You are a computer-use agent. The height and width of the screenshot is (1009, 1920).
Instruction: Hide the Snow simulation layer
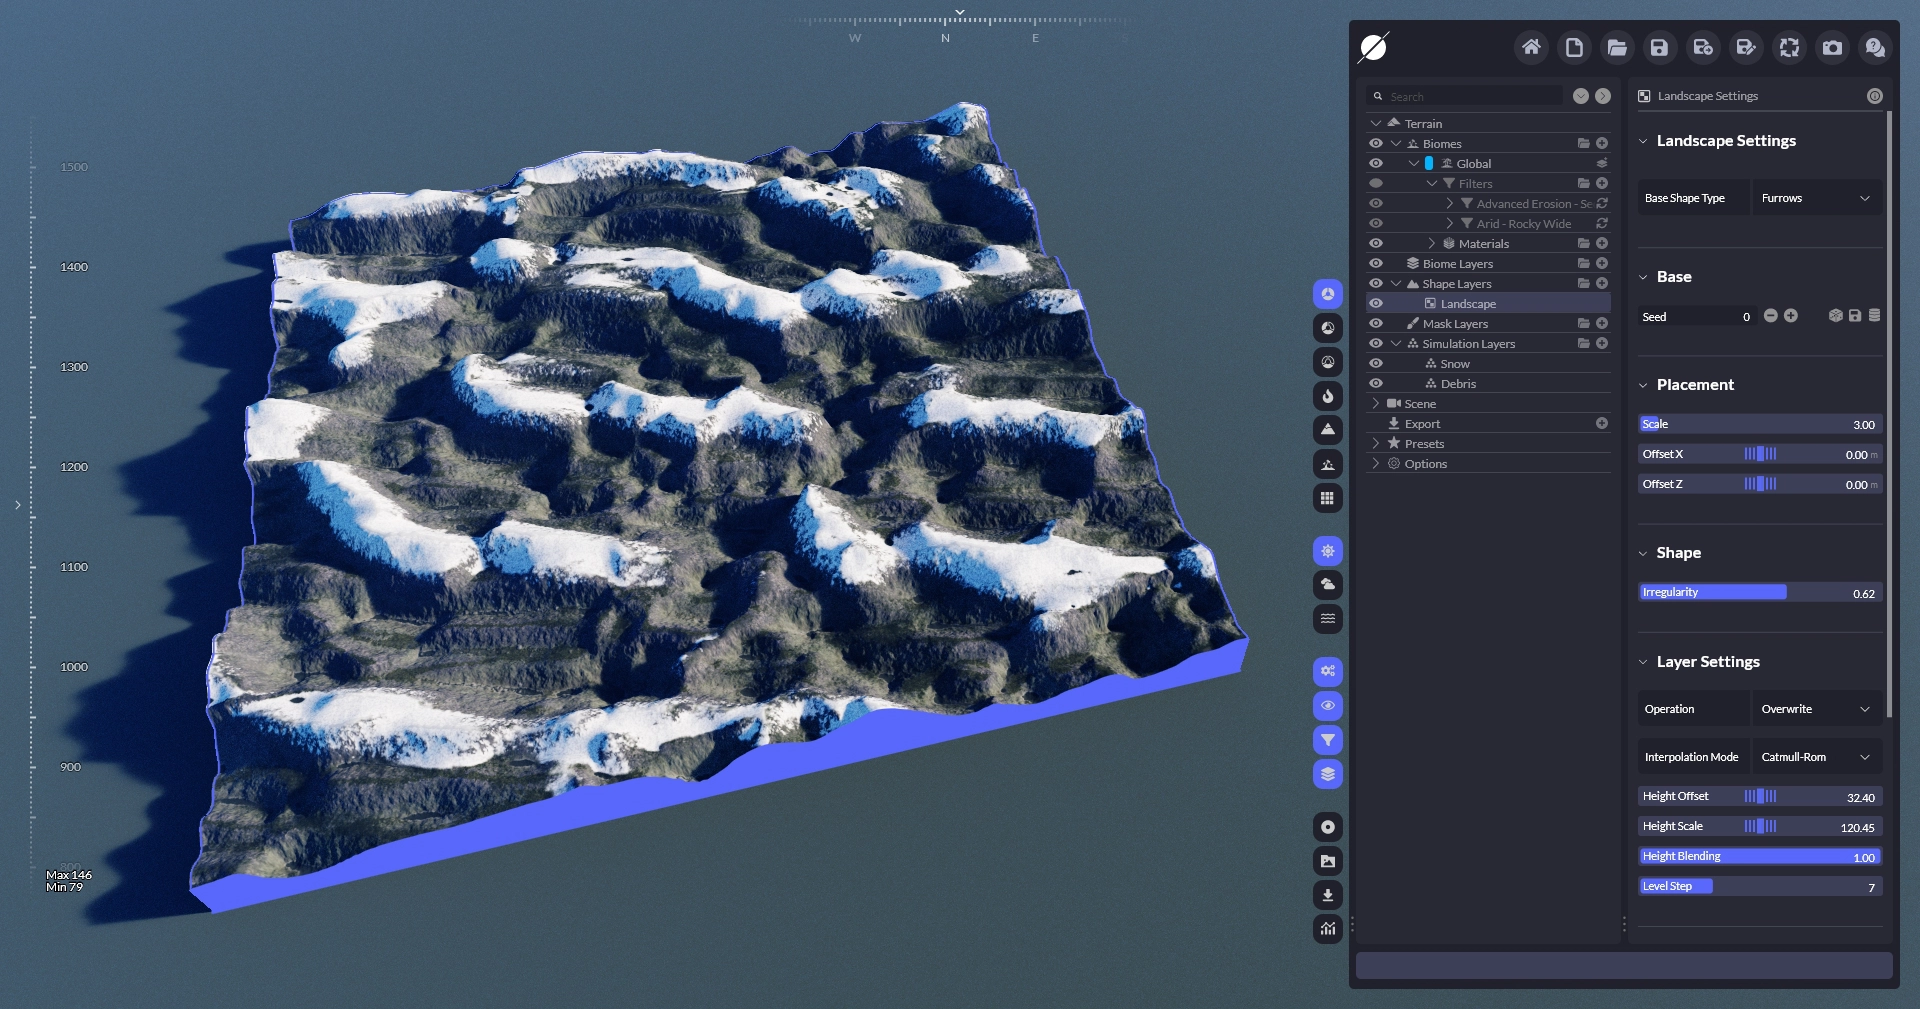click(x=1376, y=364)
